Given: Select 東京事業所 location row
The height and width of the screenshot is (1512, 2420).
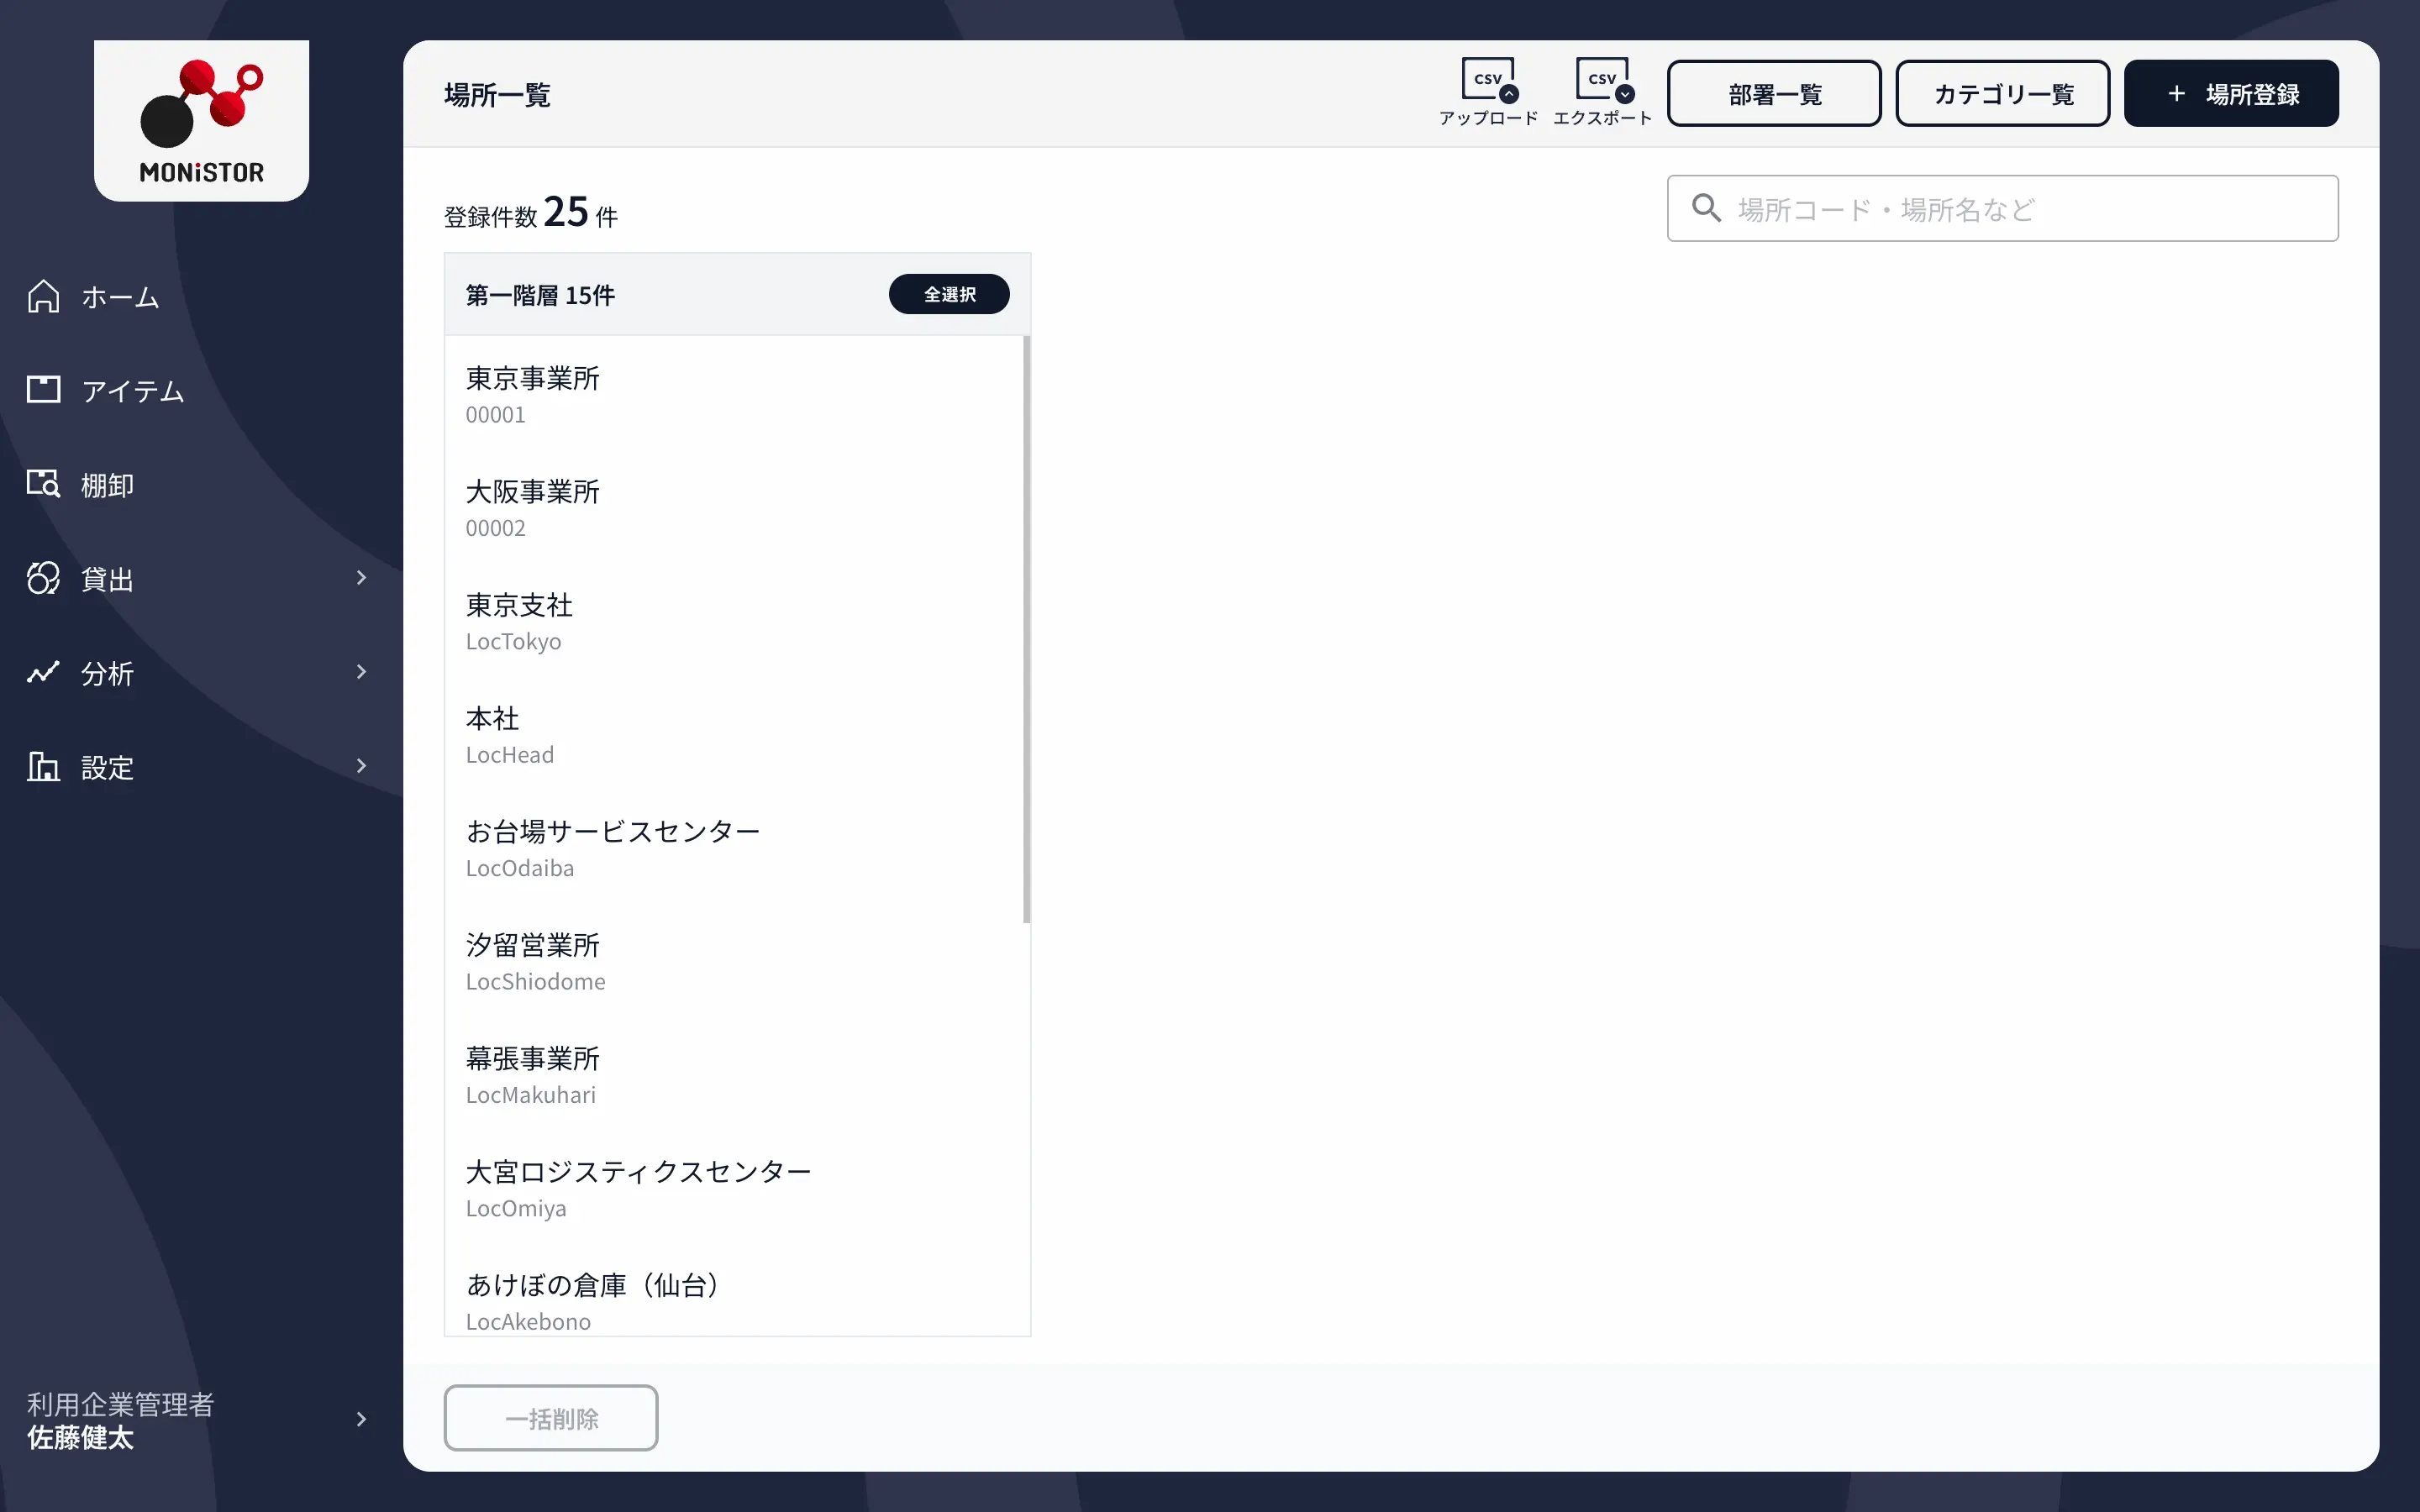Looking at the screenshot, I should point(734,394).
